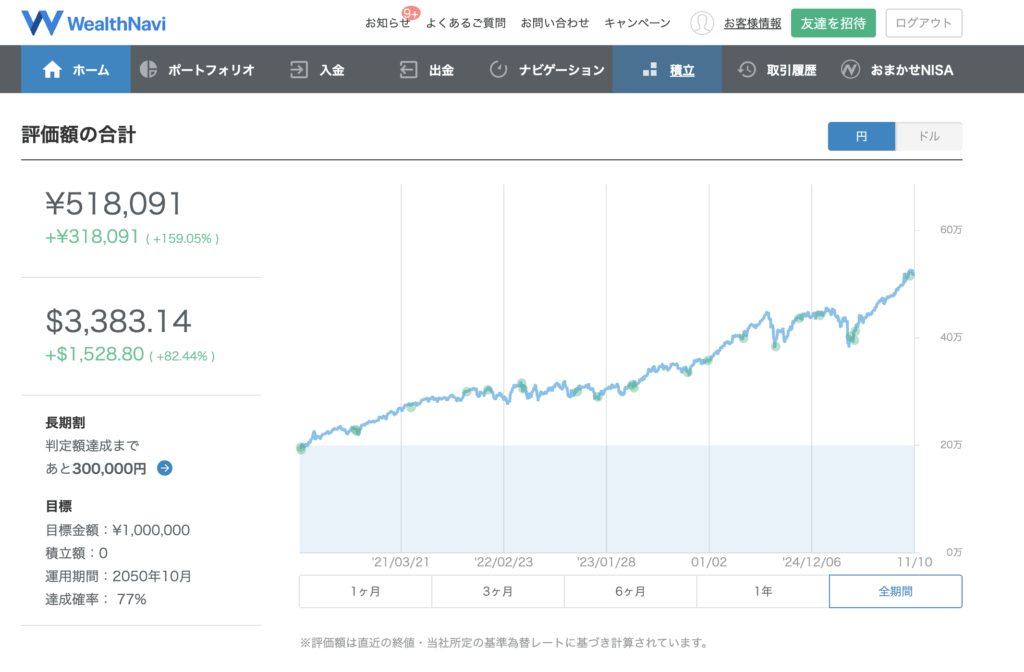Select the 全期間 chart range
1024x672 pixels.
[895, 591]
